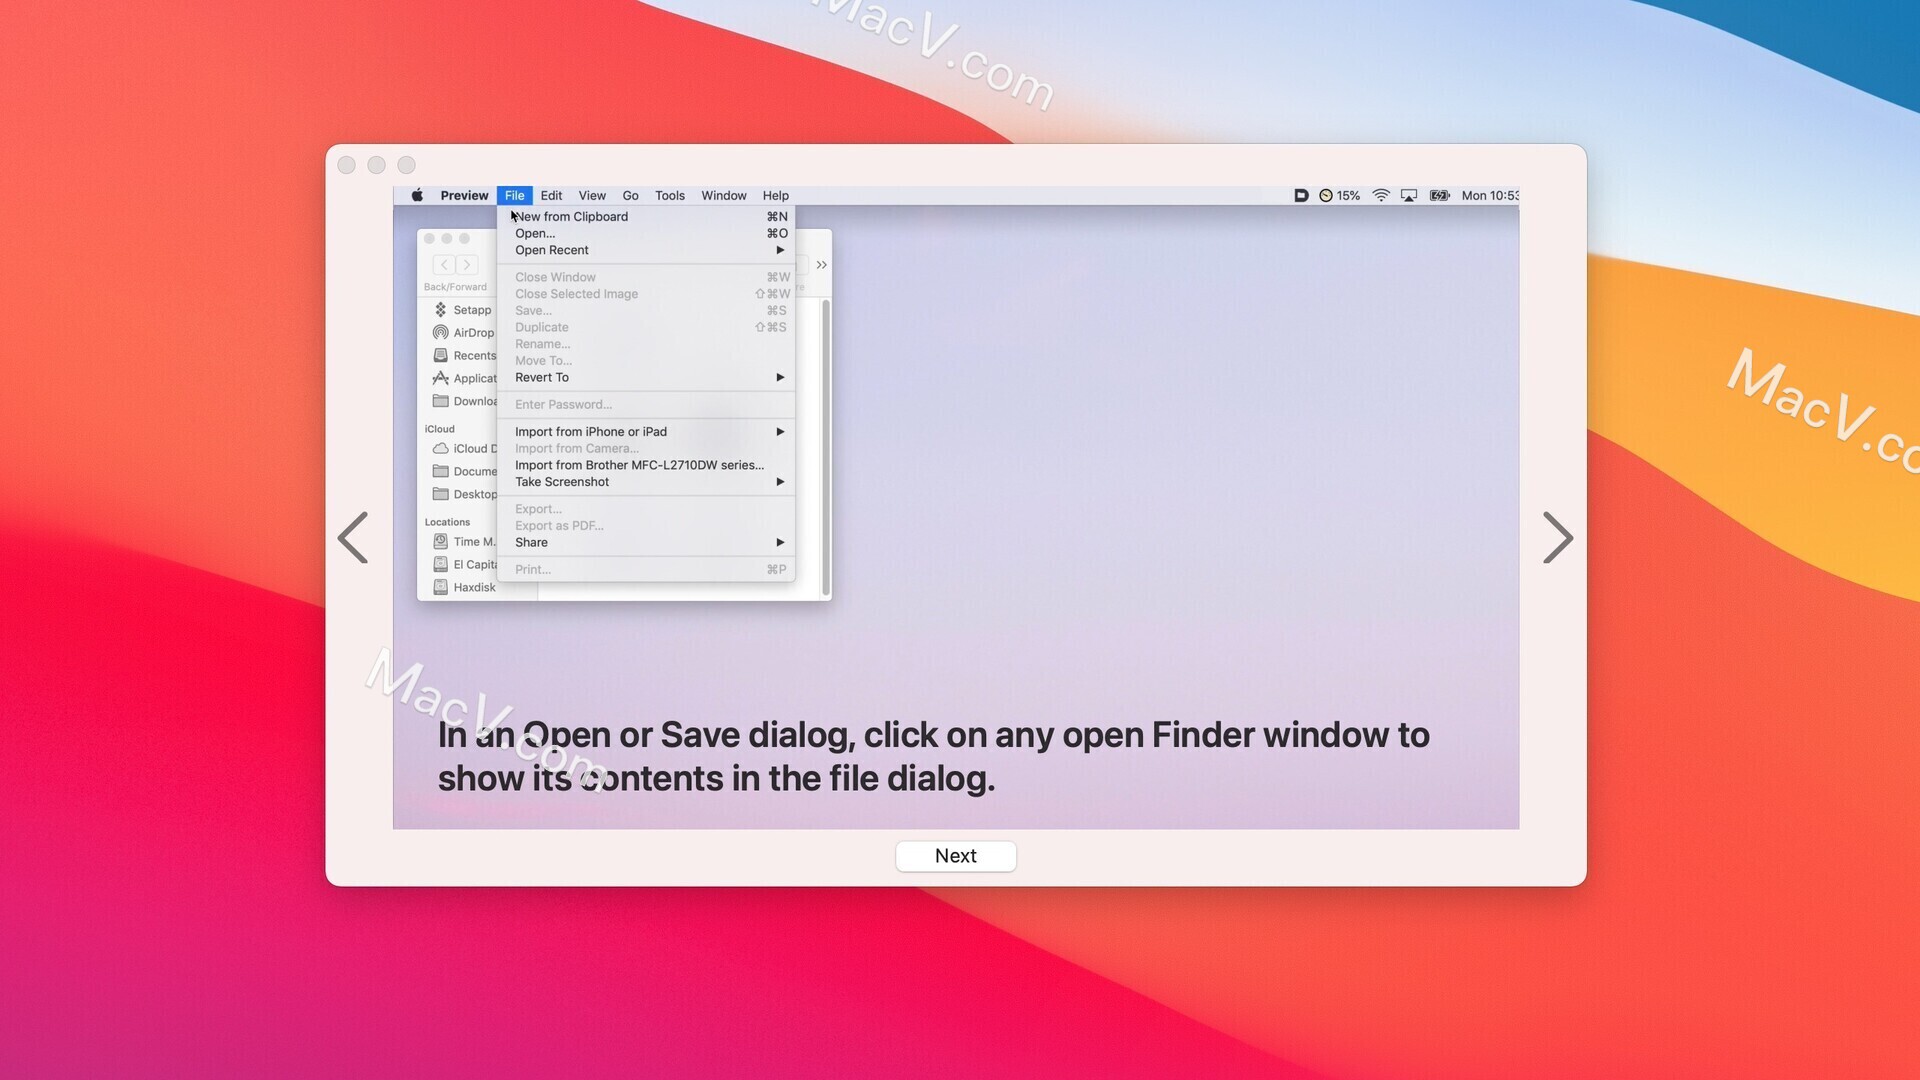This screenshot has height=1080, width=1920.
Task: Open the Help menu
Action: point(776,195)
